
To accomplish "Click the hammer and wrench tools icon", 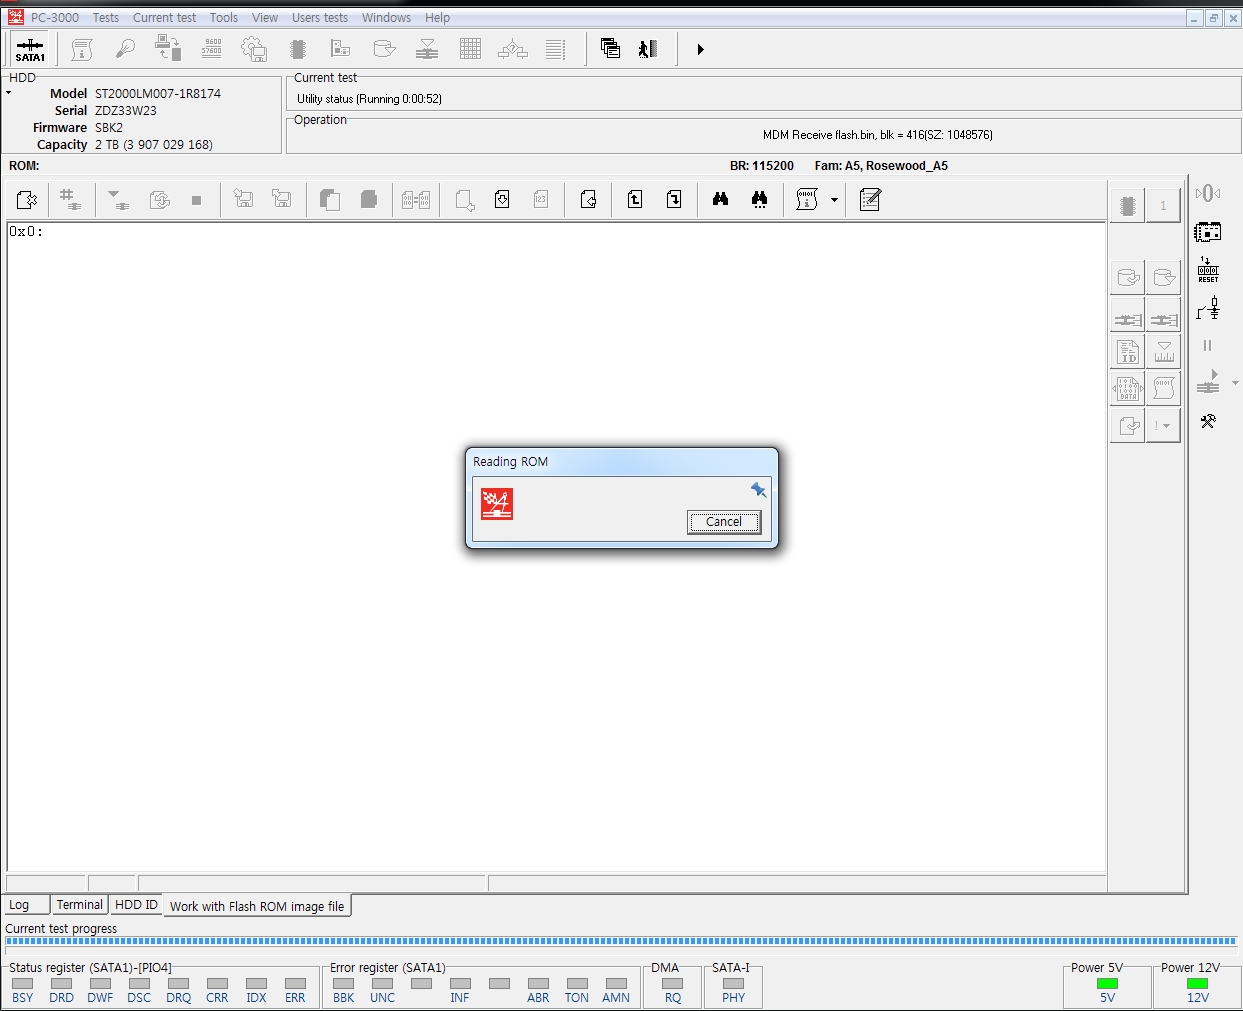I will pyautogui.click(x=1208, y=421).
